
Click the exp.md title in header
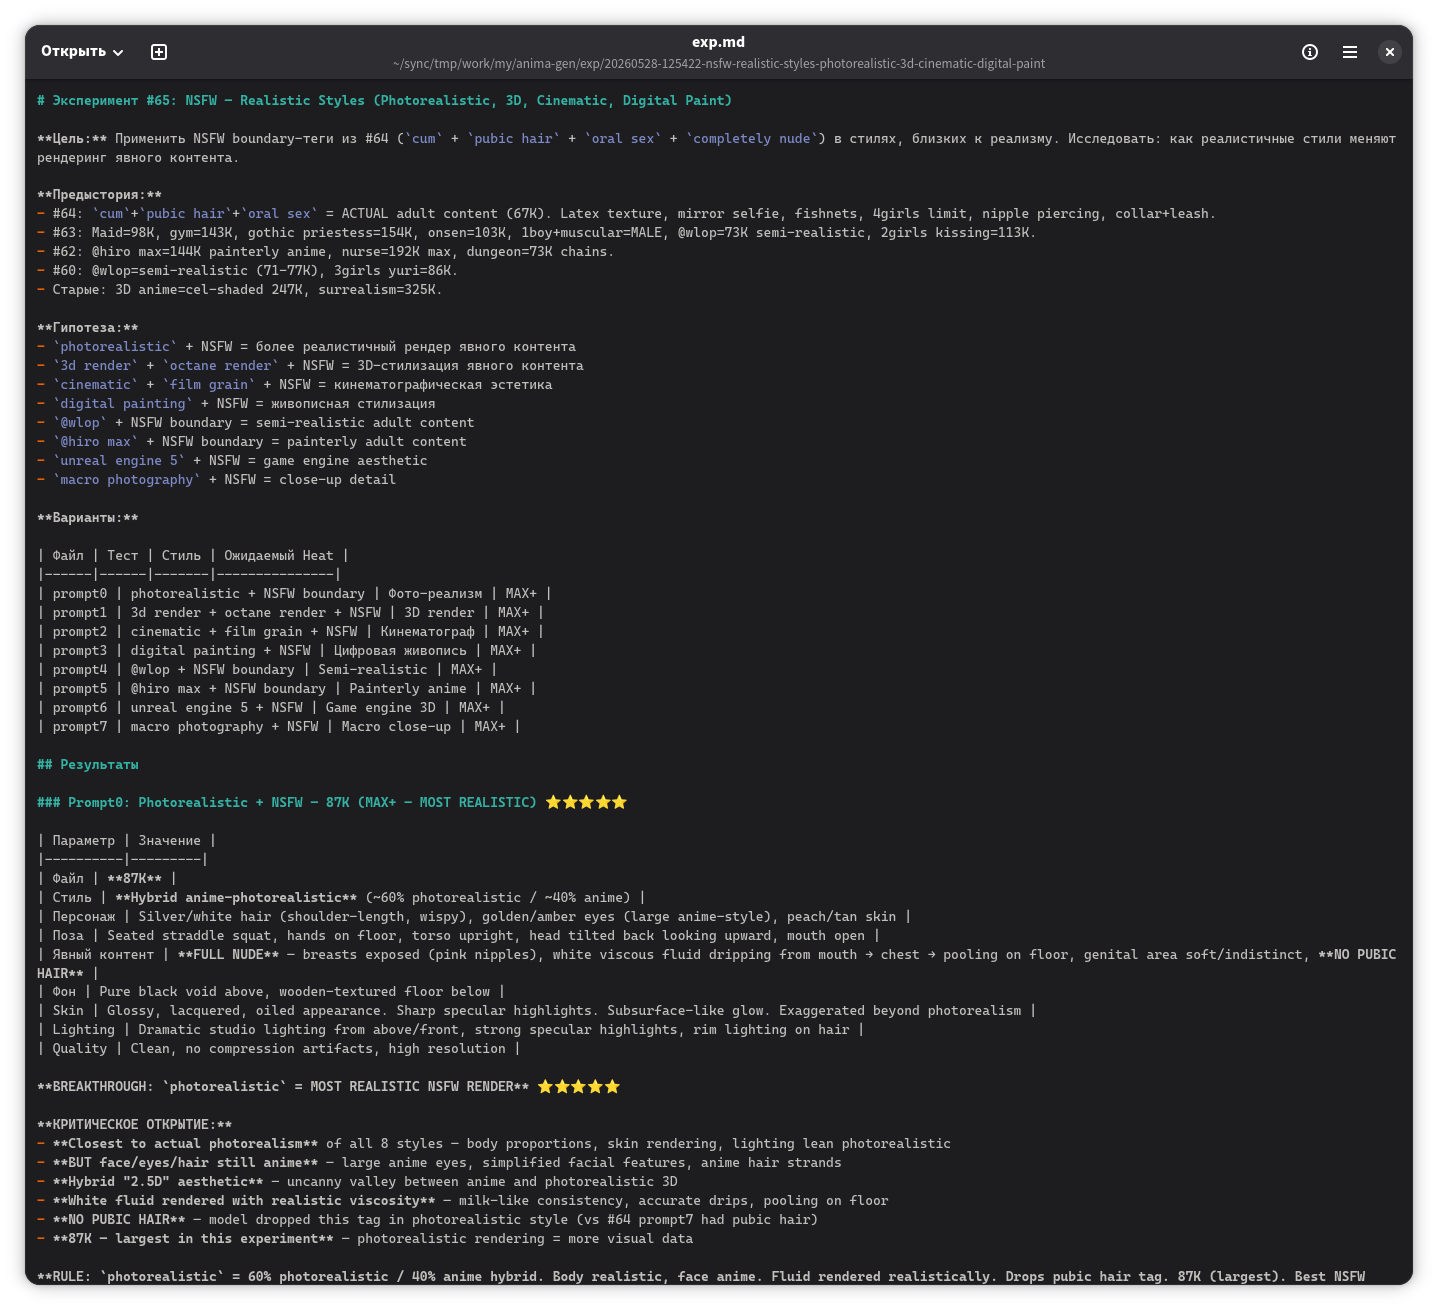pyautogui.click(x=718, y=42)
